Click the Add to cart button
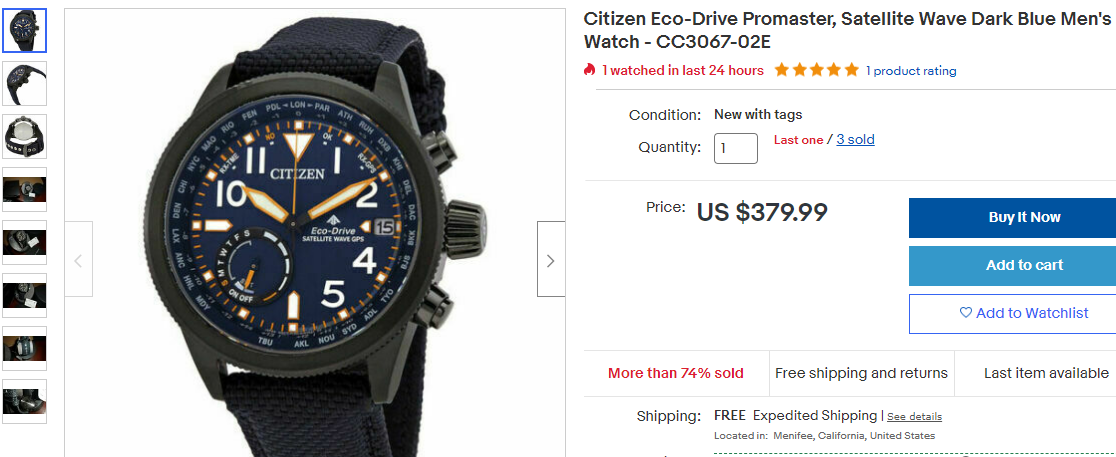The width and height of the screenshot is (1116, 457). click(x=1011, y=265)
